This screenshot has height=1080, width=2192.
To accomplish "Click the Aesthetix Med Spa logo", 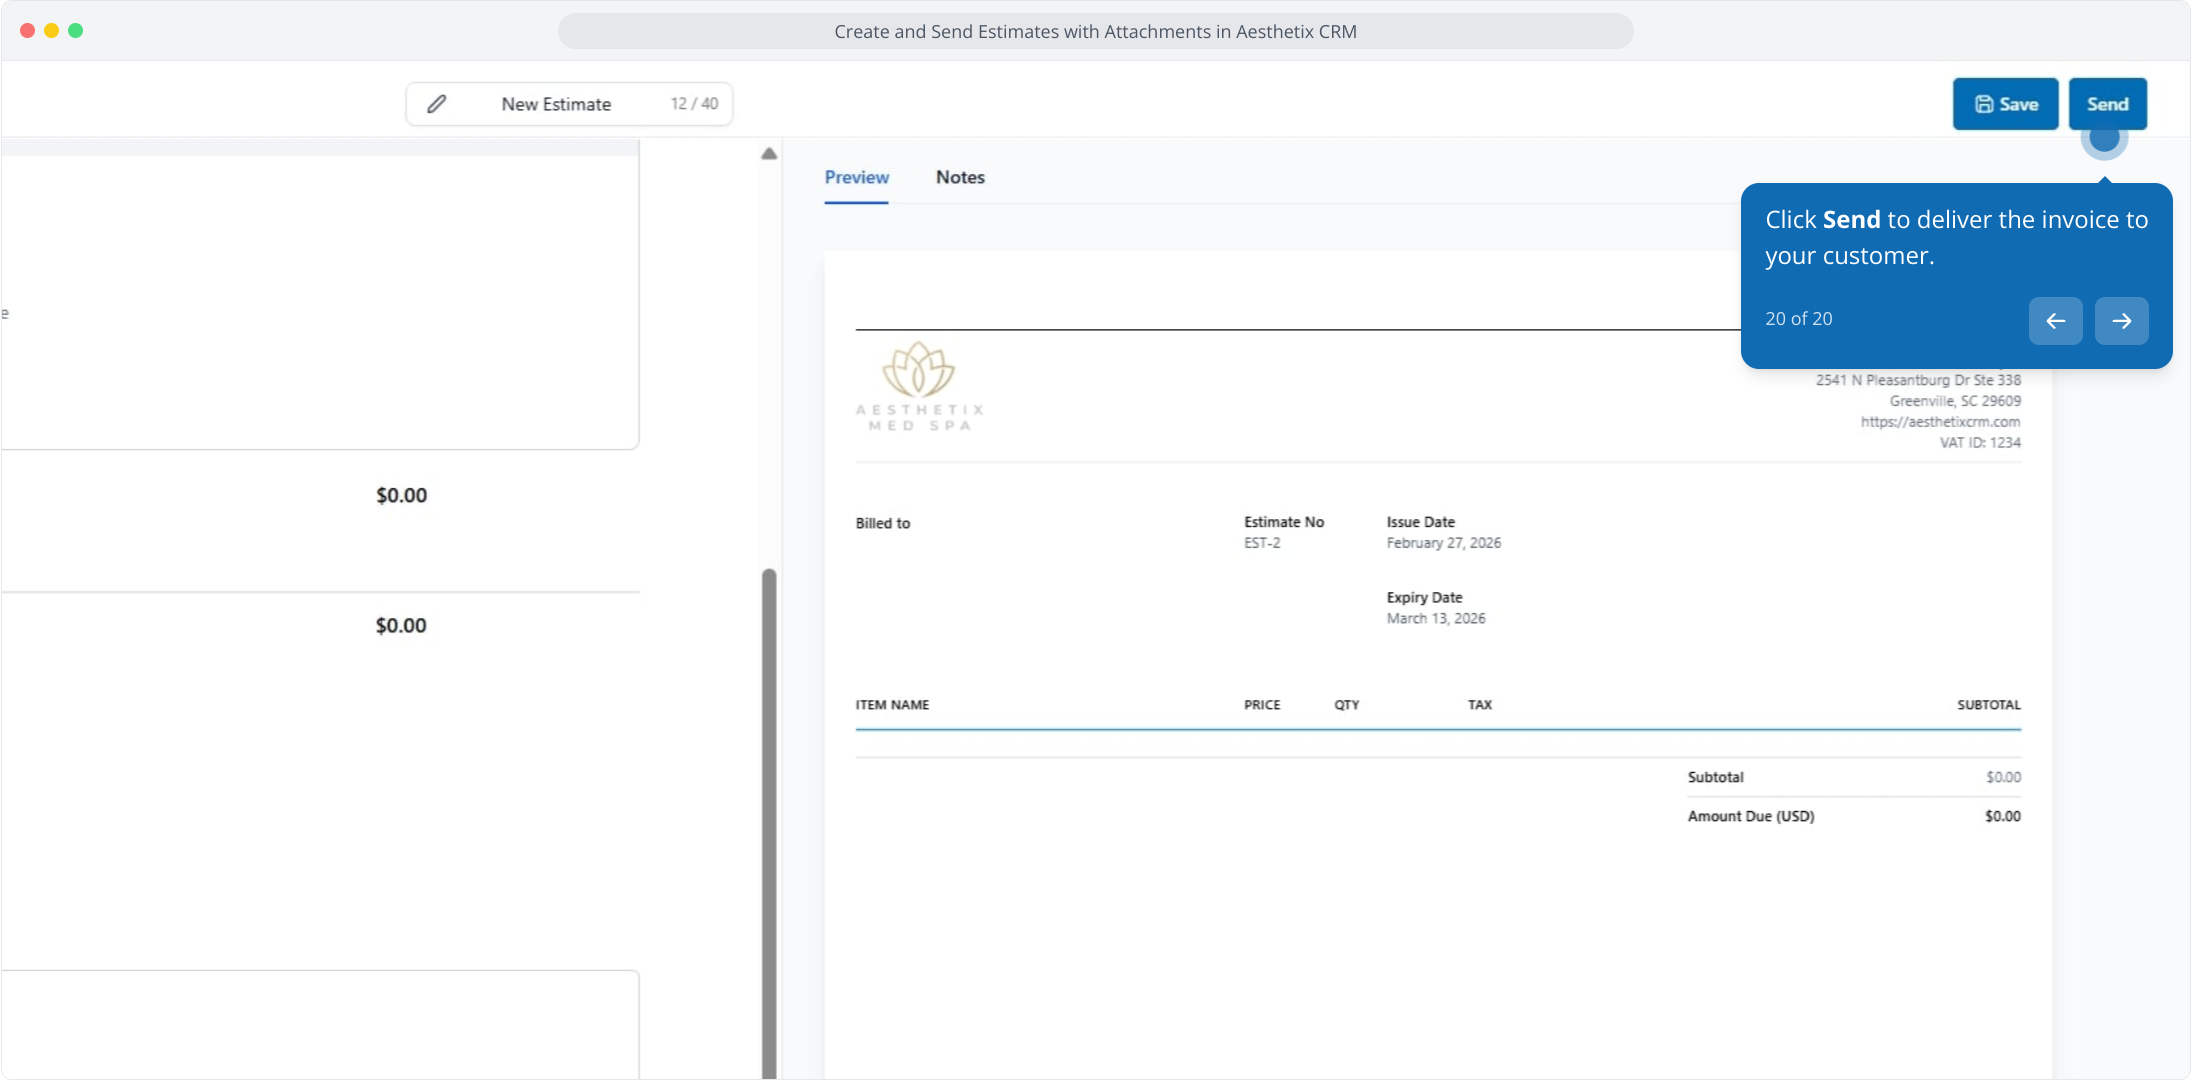I will (919, 387).
